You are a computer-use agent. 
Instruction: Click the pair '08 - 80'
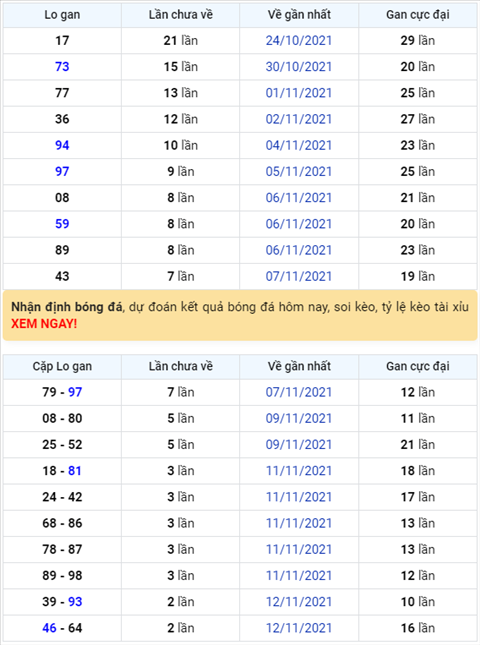62,418
